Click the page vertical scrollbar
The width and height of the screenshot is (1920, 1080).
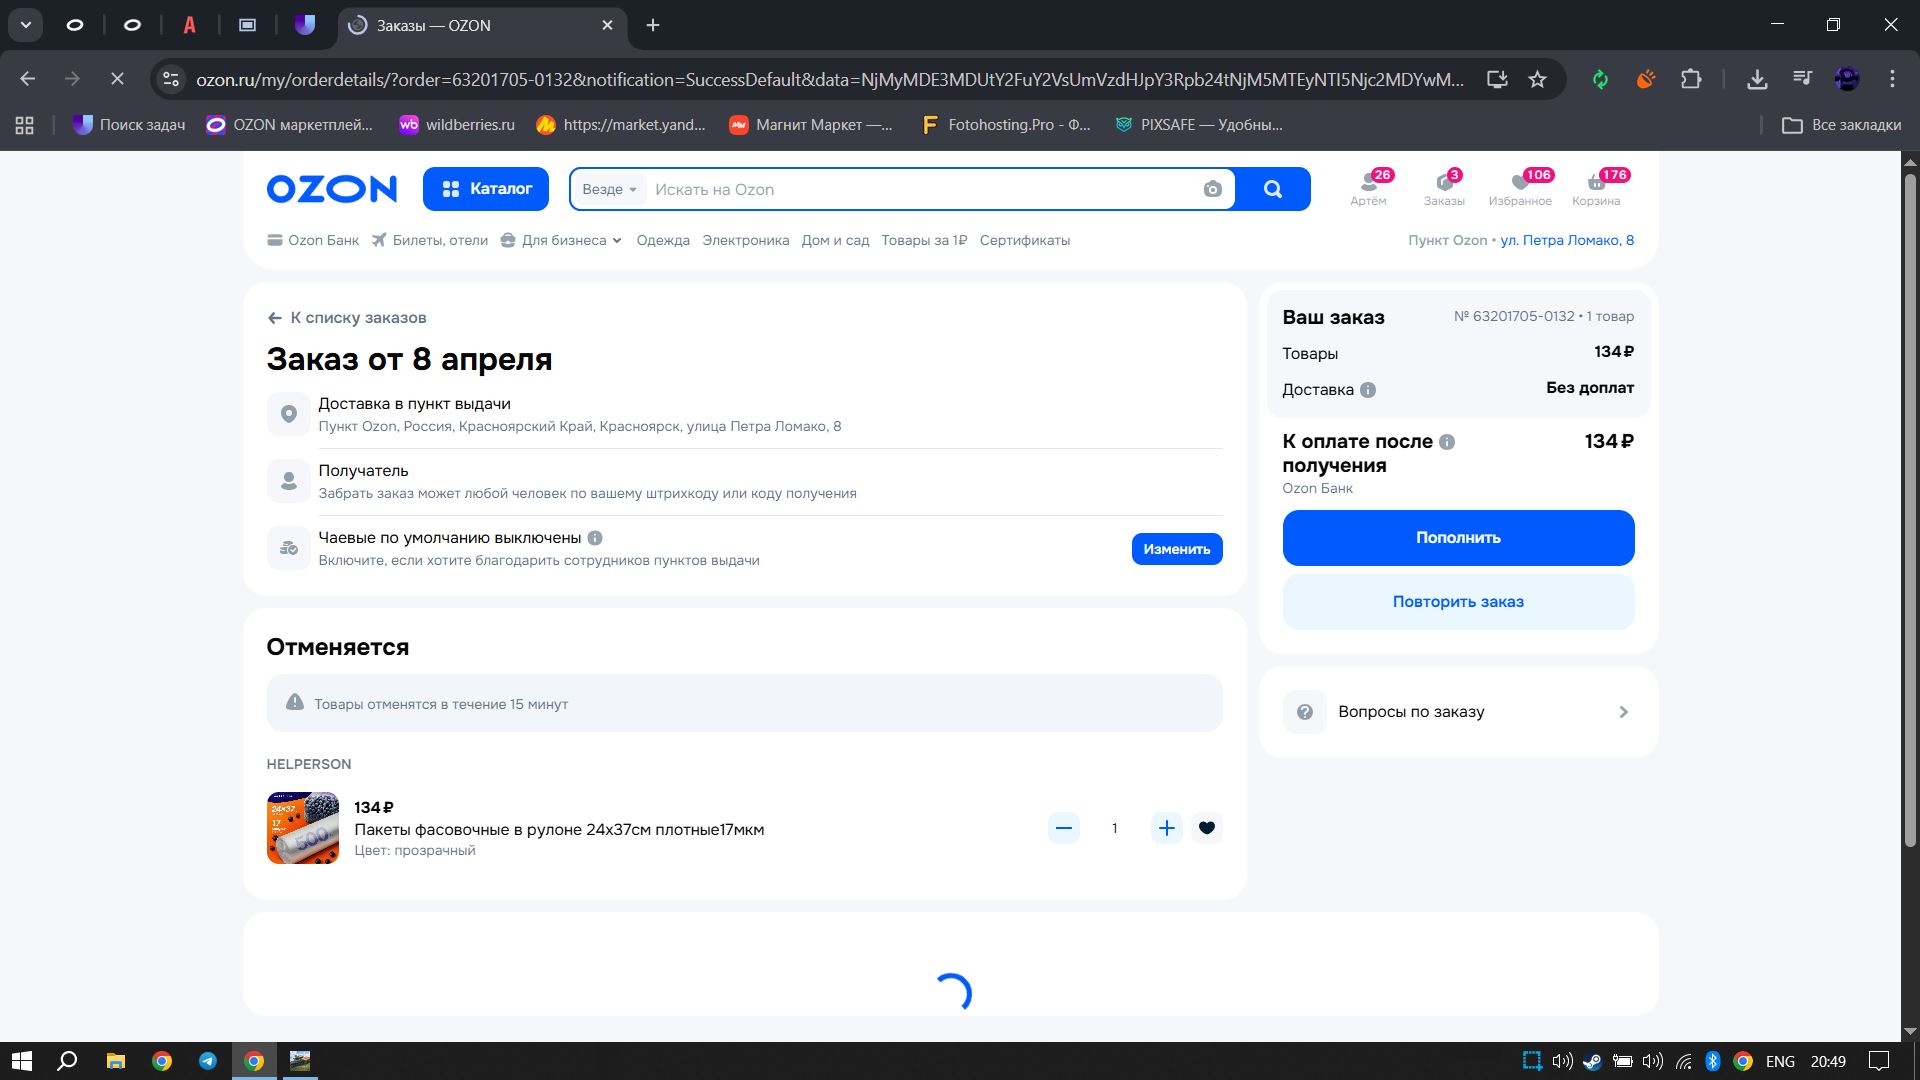pos(1909,500)
